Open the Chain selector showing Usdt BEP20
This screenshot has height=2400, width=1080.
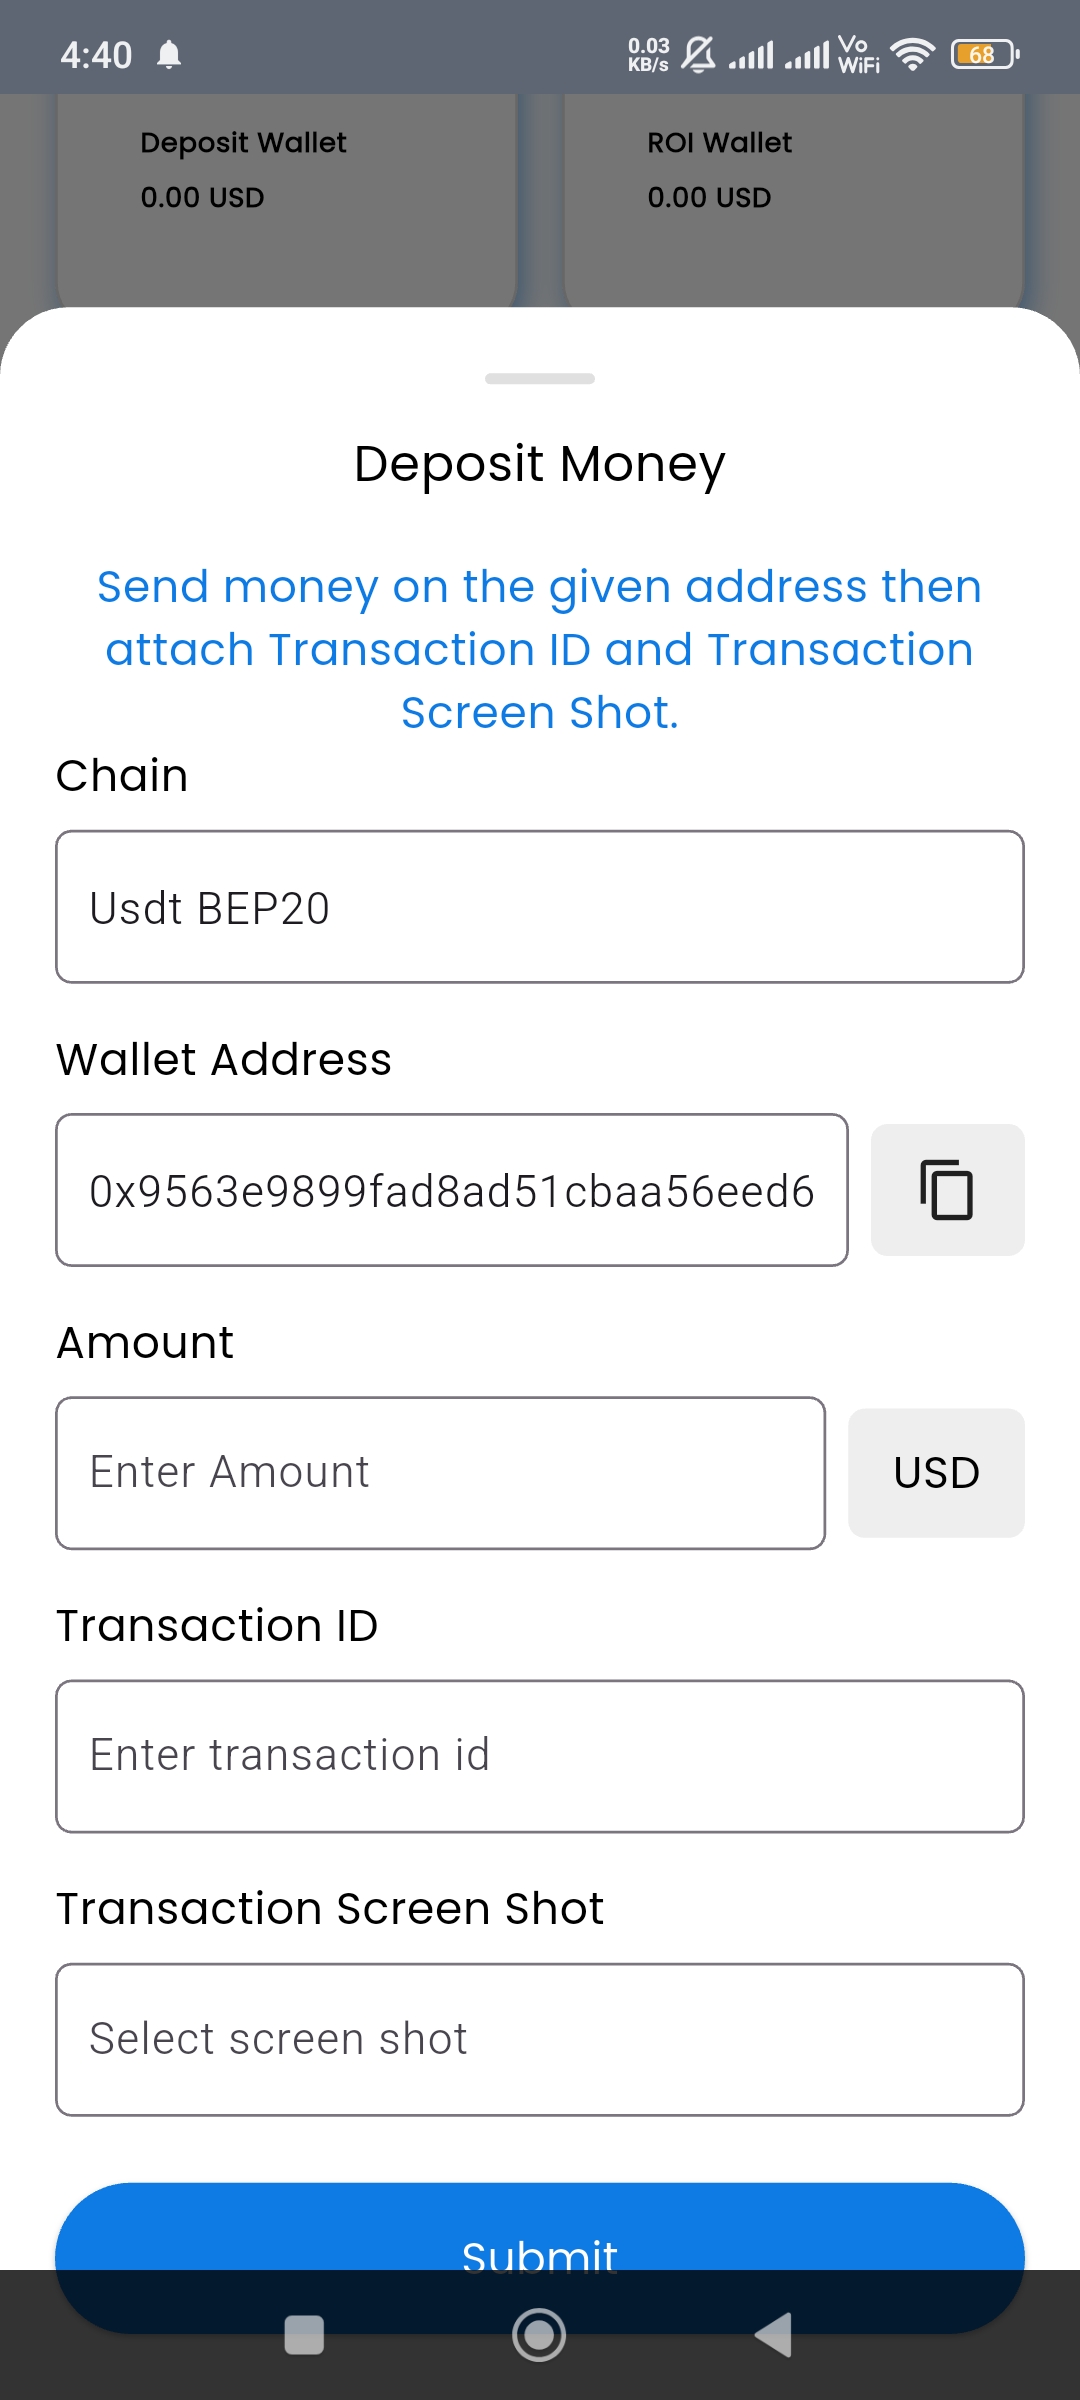pos(540,907)
